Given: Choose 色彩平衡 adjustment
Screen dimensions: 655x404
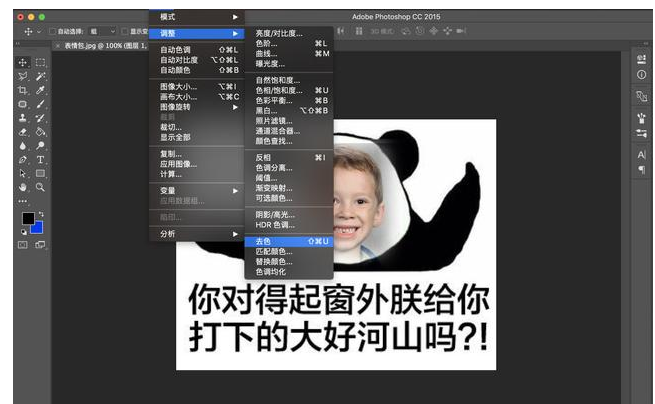Looking at the screenshot, I should tap(289, 100).
